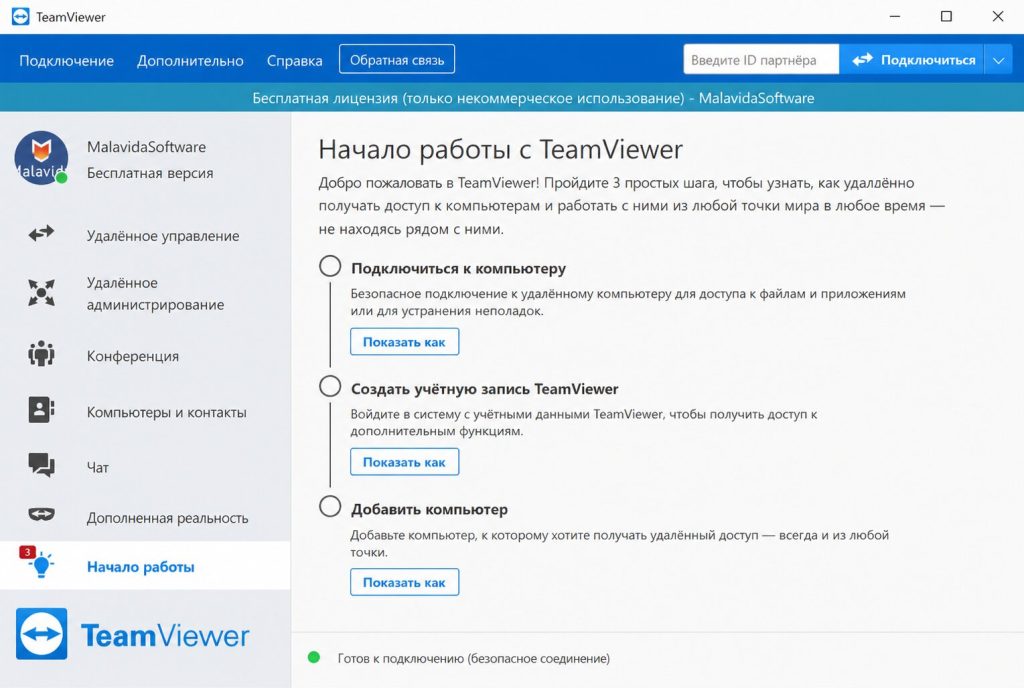Viewport: 1024px width, 688px height.
Task: Open the Конференция section
Action: pos(145,356)
